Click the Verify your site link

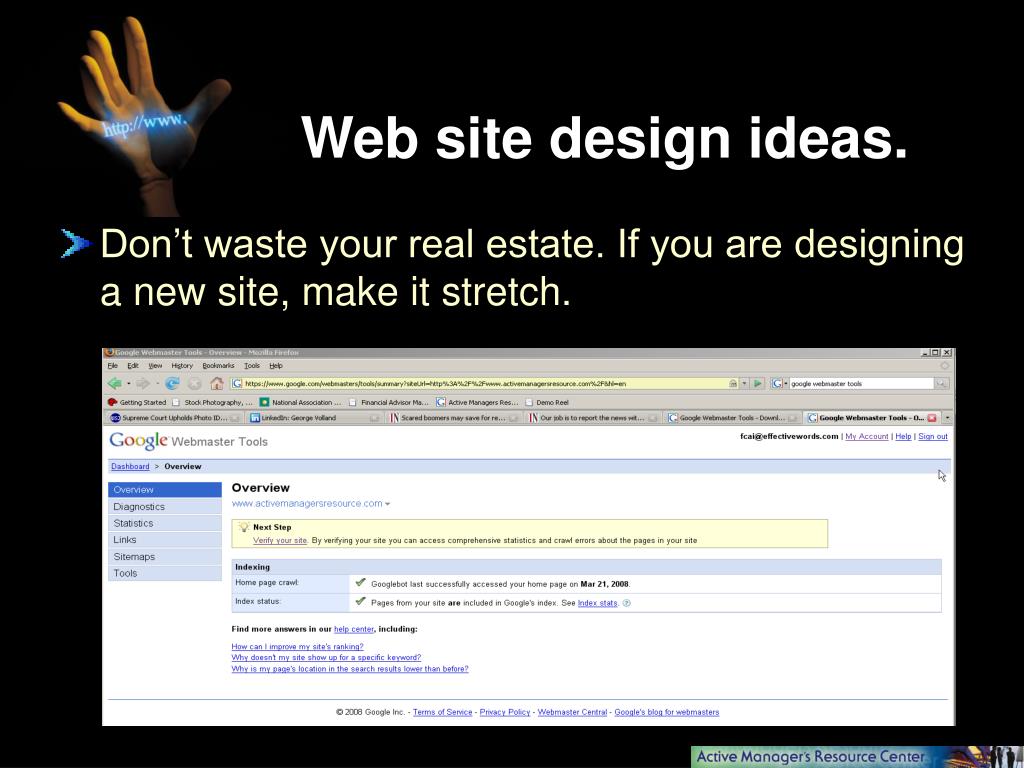280,541
